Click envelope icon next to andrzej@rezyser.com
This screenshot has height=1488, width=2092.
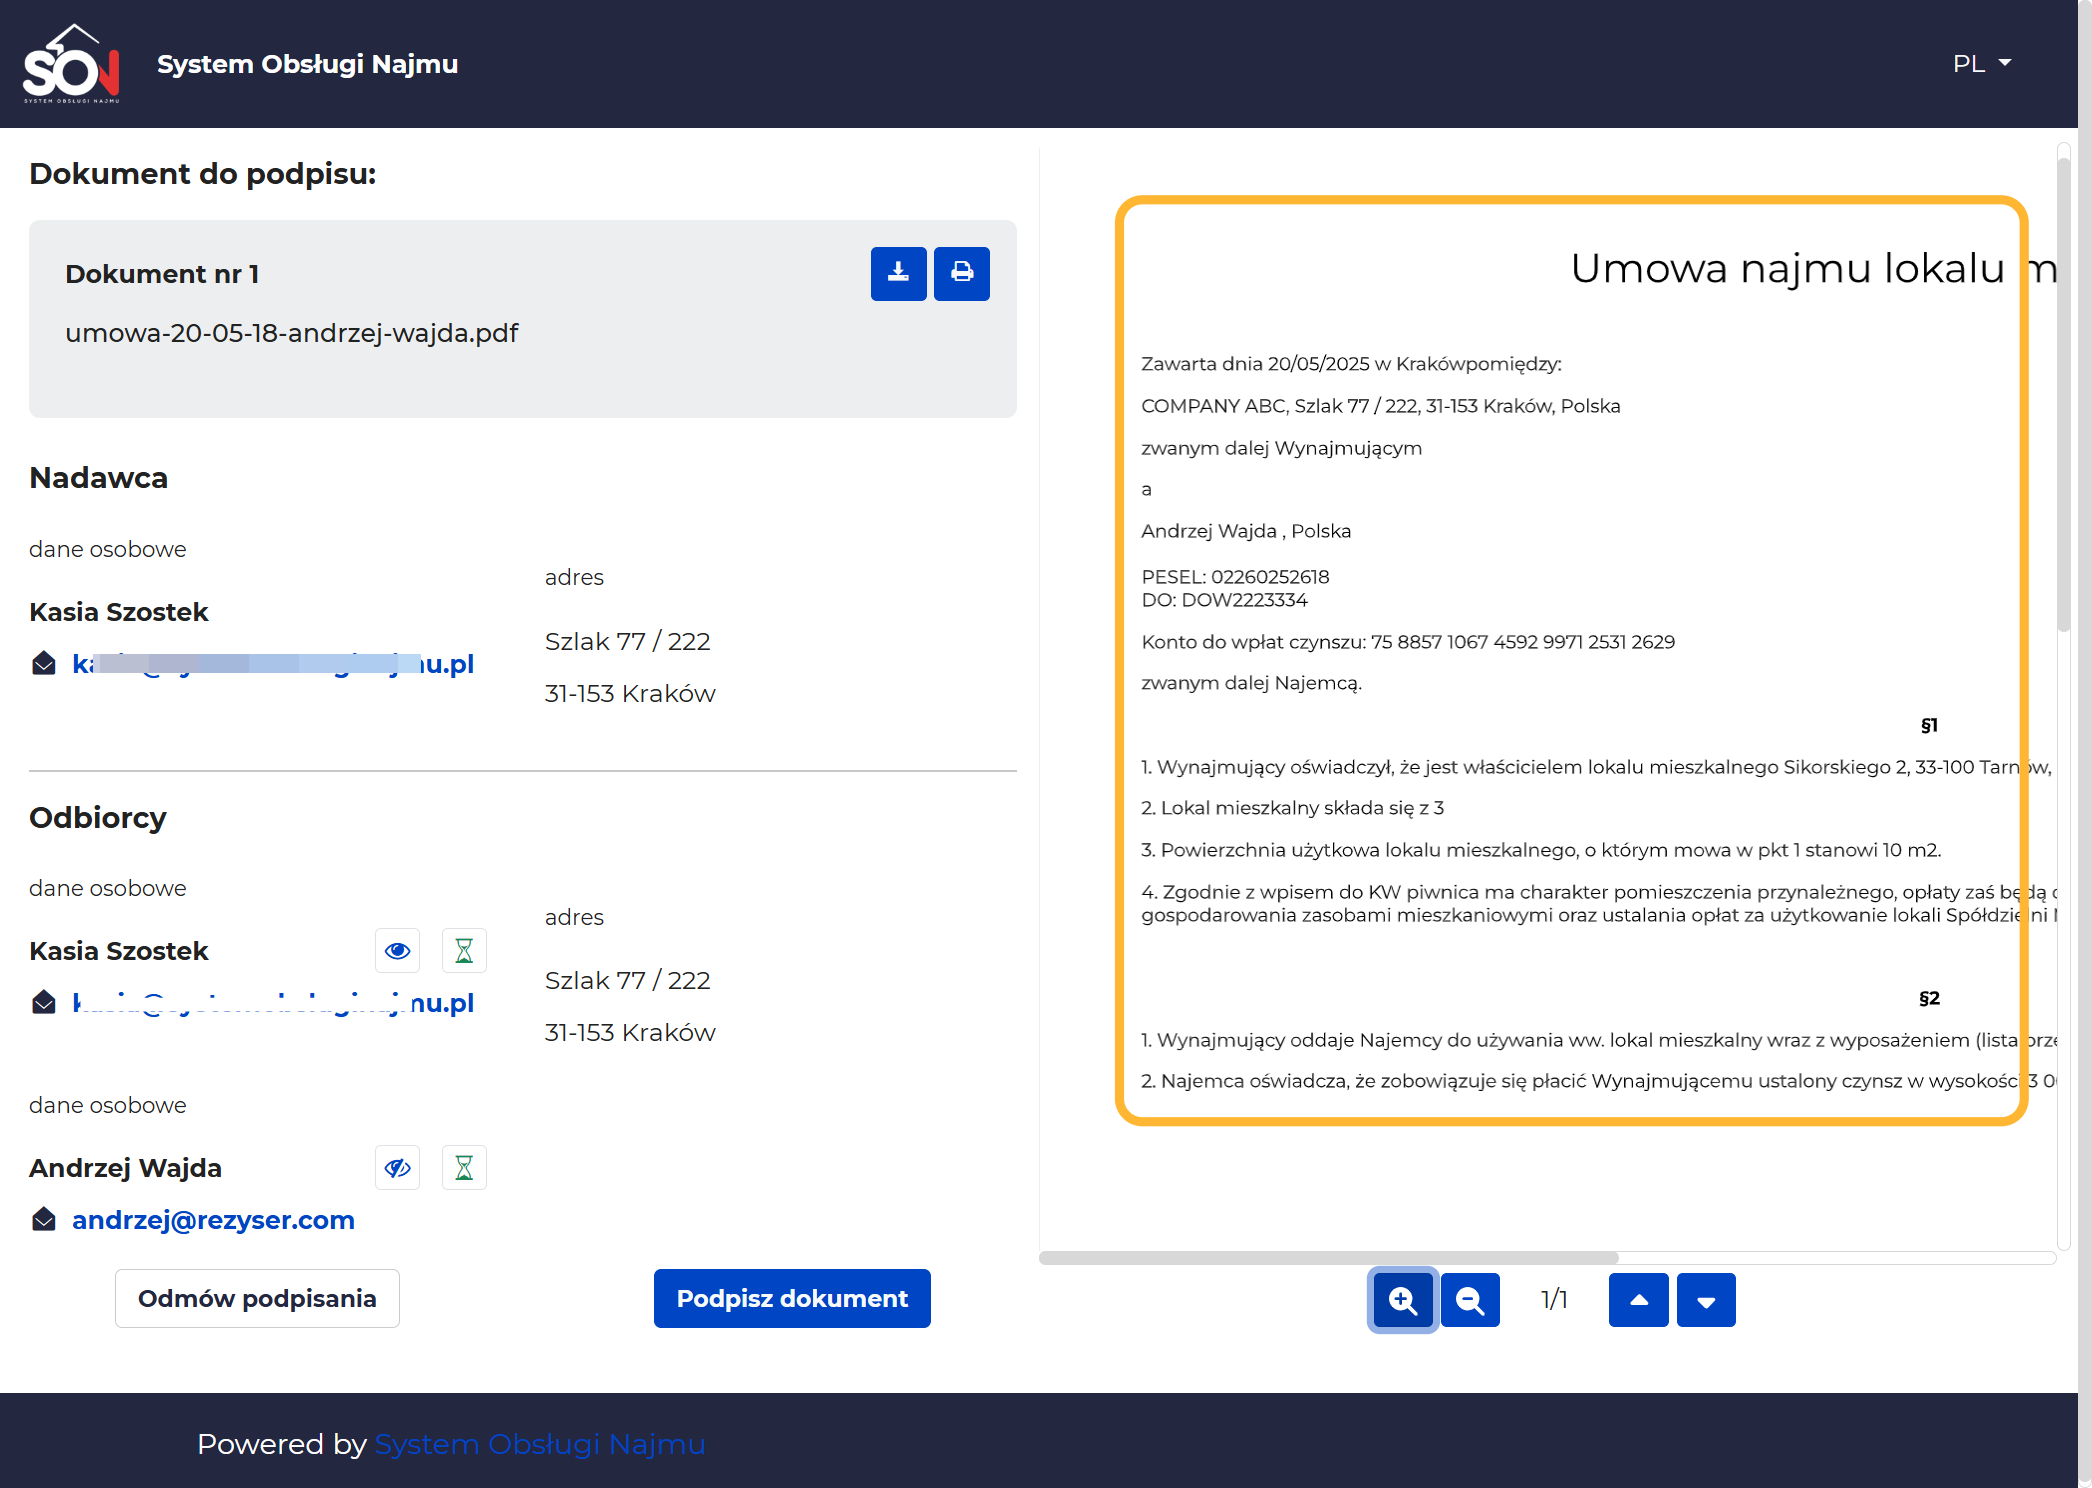44,1220
